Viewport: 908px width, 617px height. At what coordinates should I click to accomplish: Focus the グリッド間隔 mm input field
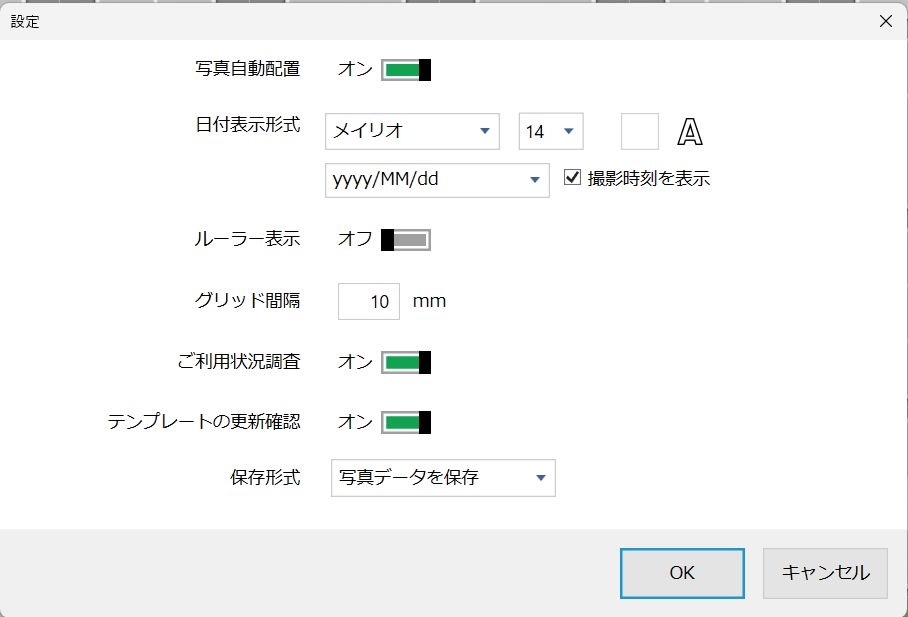[x=369, y=301]
